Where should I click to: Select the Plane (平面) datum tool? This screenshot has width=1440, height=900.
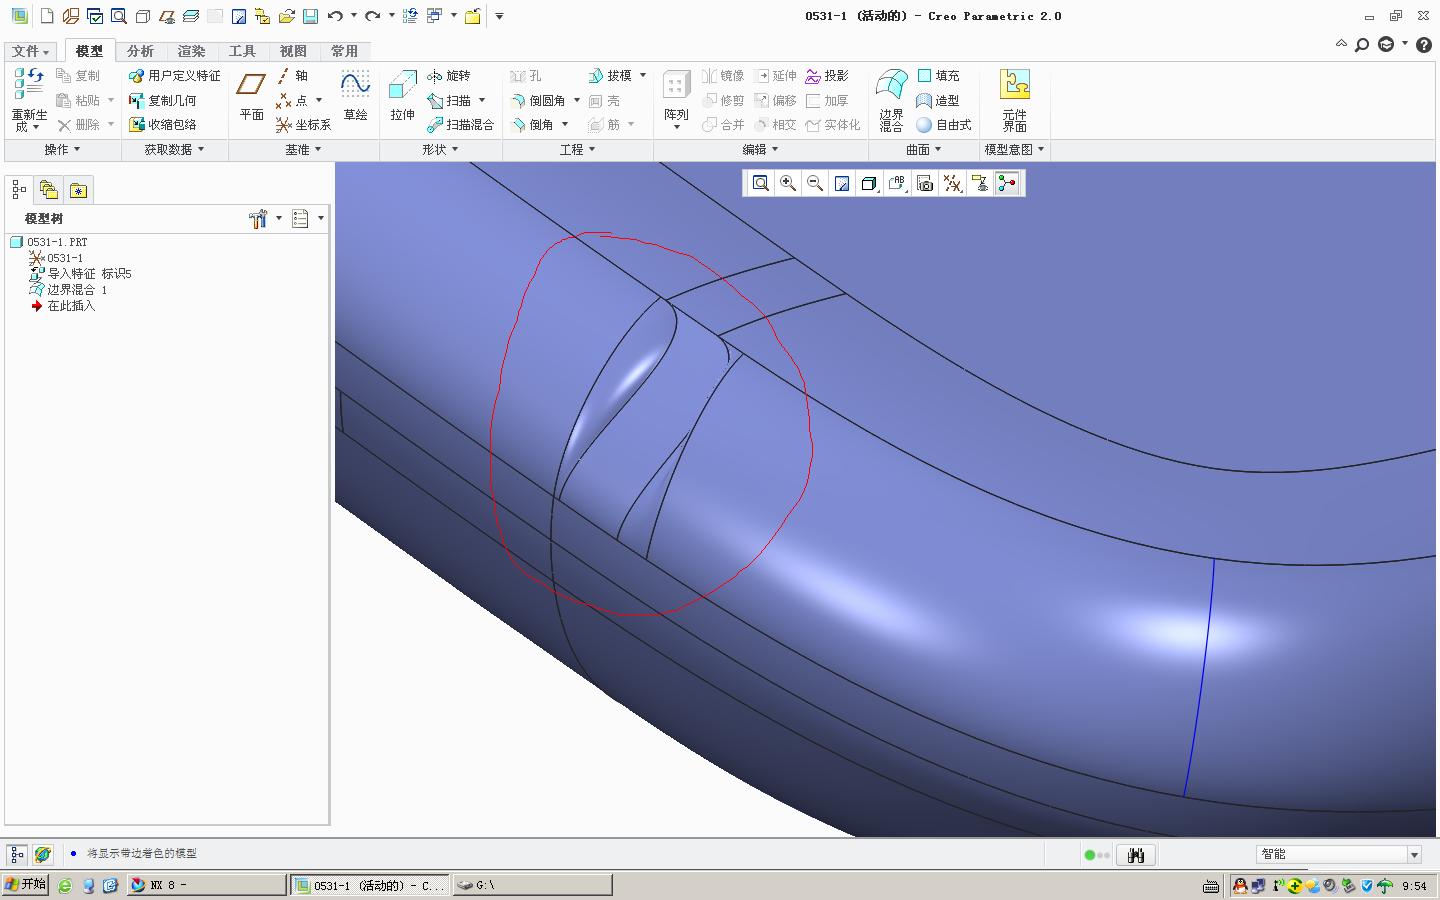[251, 95]
